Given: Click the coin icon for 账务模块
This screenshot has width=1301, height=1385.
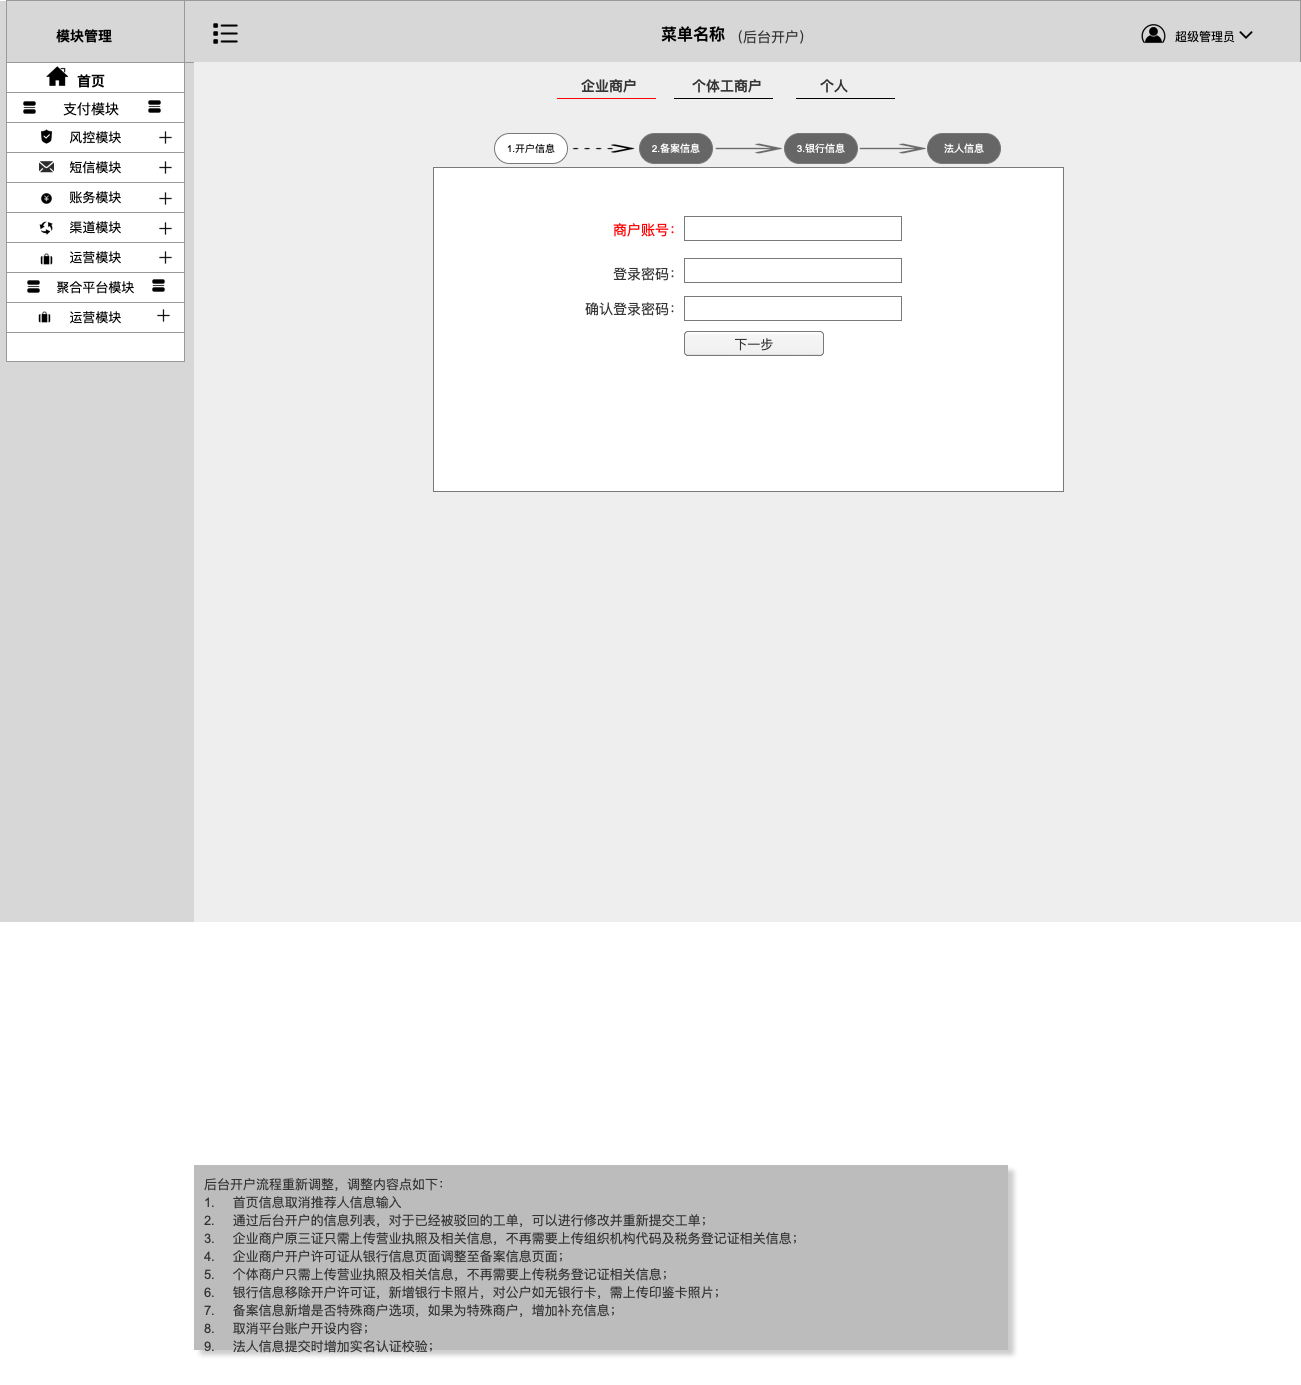Looking at the screenshot, I should [x=46, y=198].
